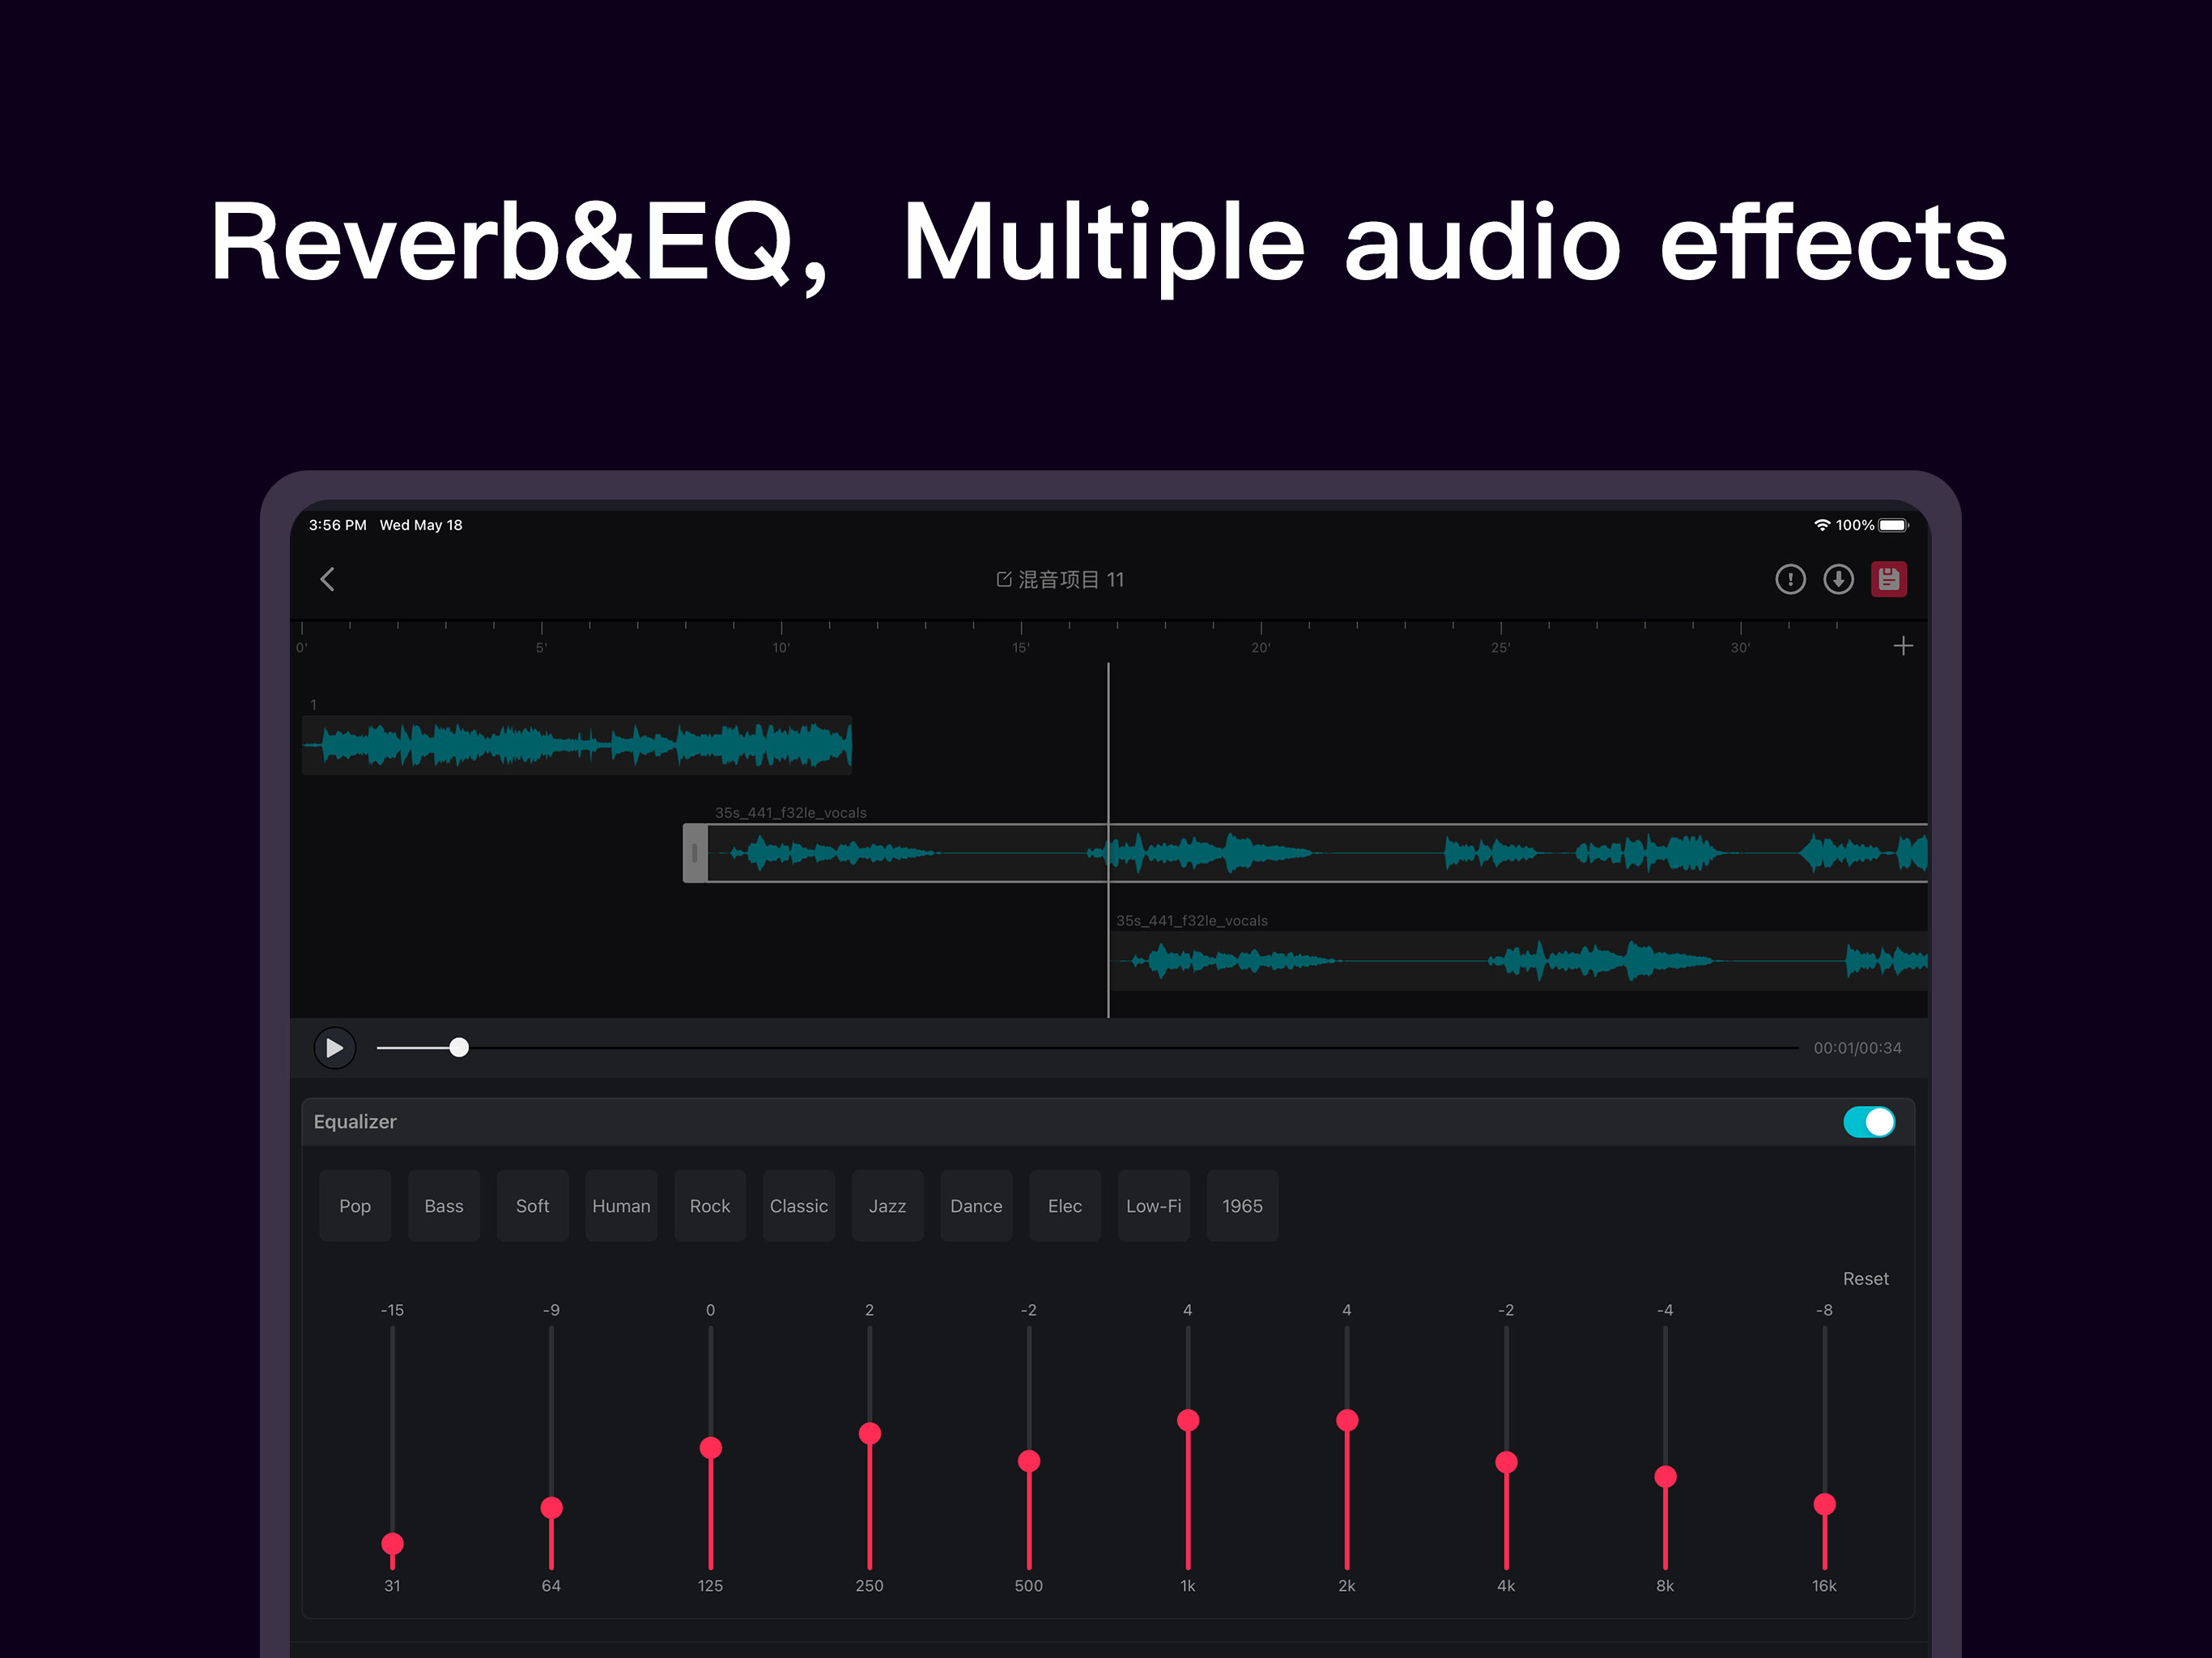Click Reset to clear equalizer values
The image size is (2212, 1658).
1865,1279
